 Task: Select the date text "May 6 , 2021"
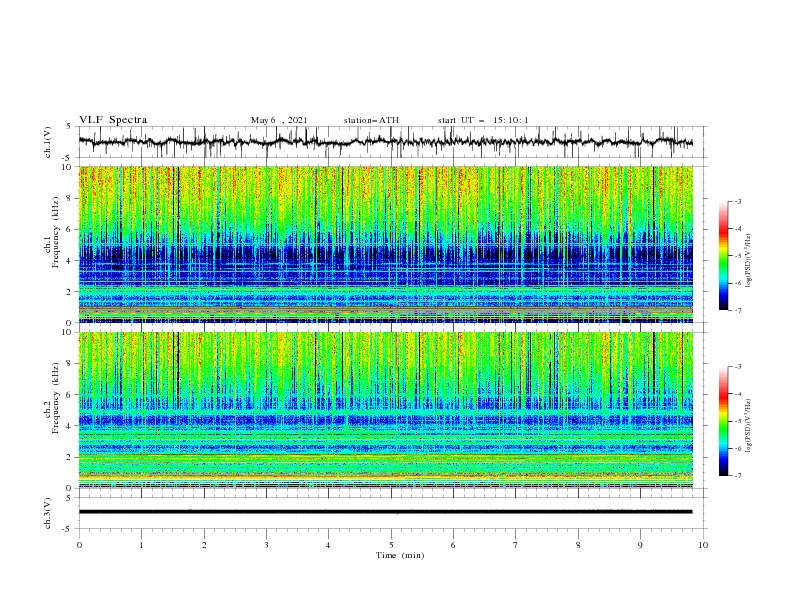279,120
